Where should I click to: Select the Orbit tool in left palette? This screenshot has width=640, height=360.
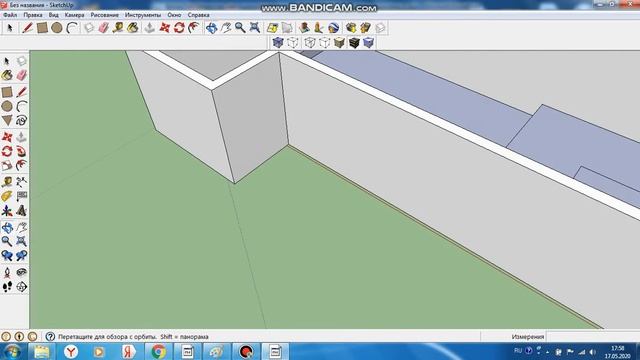tap(7, 227)
